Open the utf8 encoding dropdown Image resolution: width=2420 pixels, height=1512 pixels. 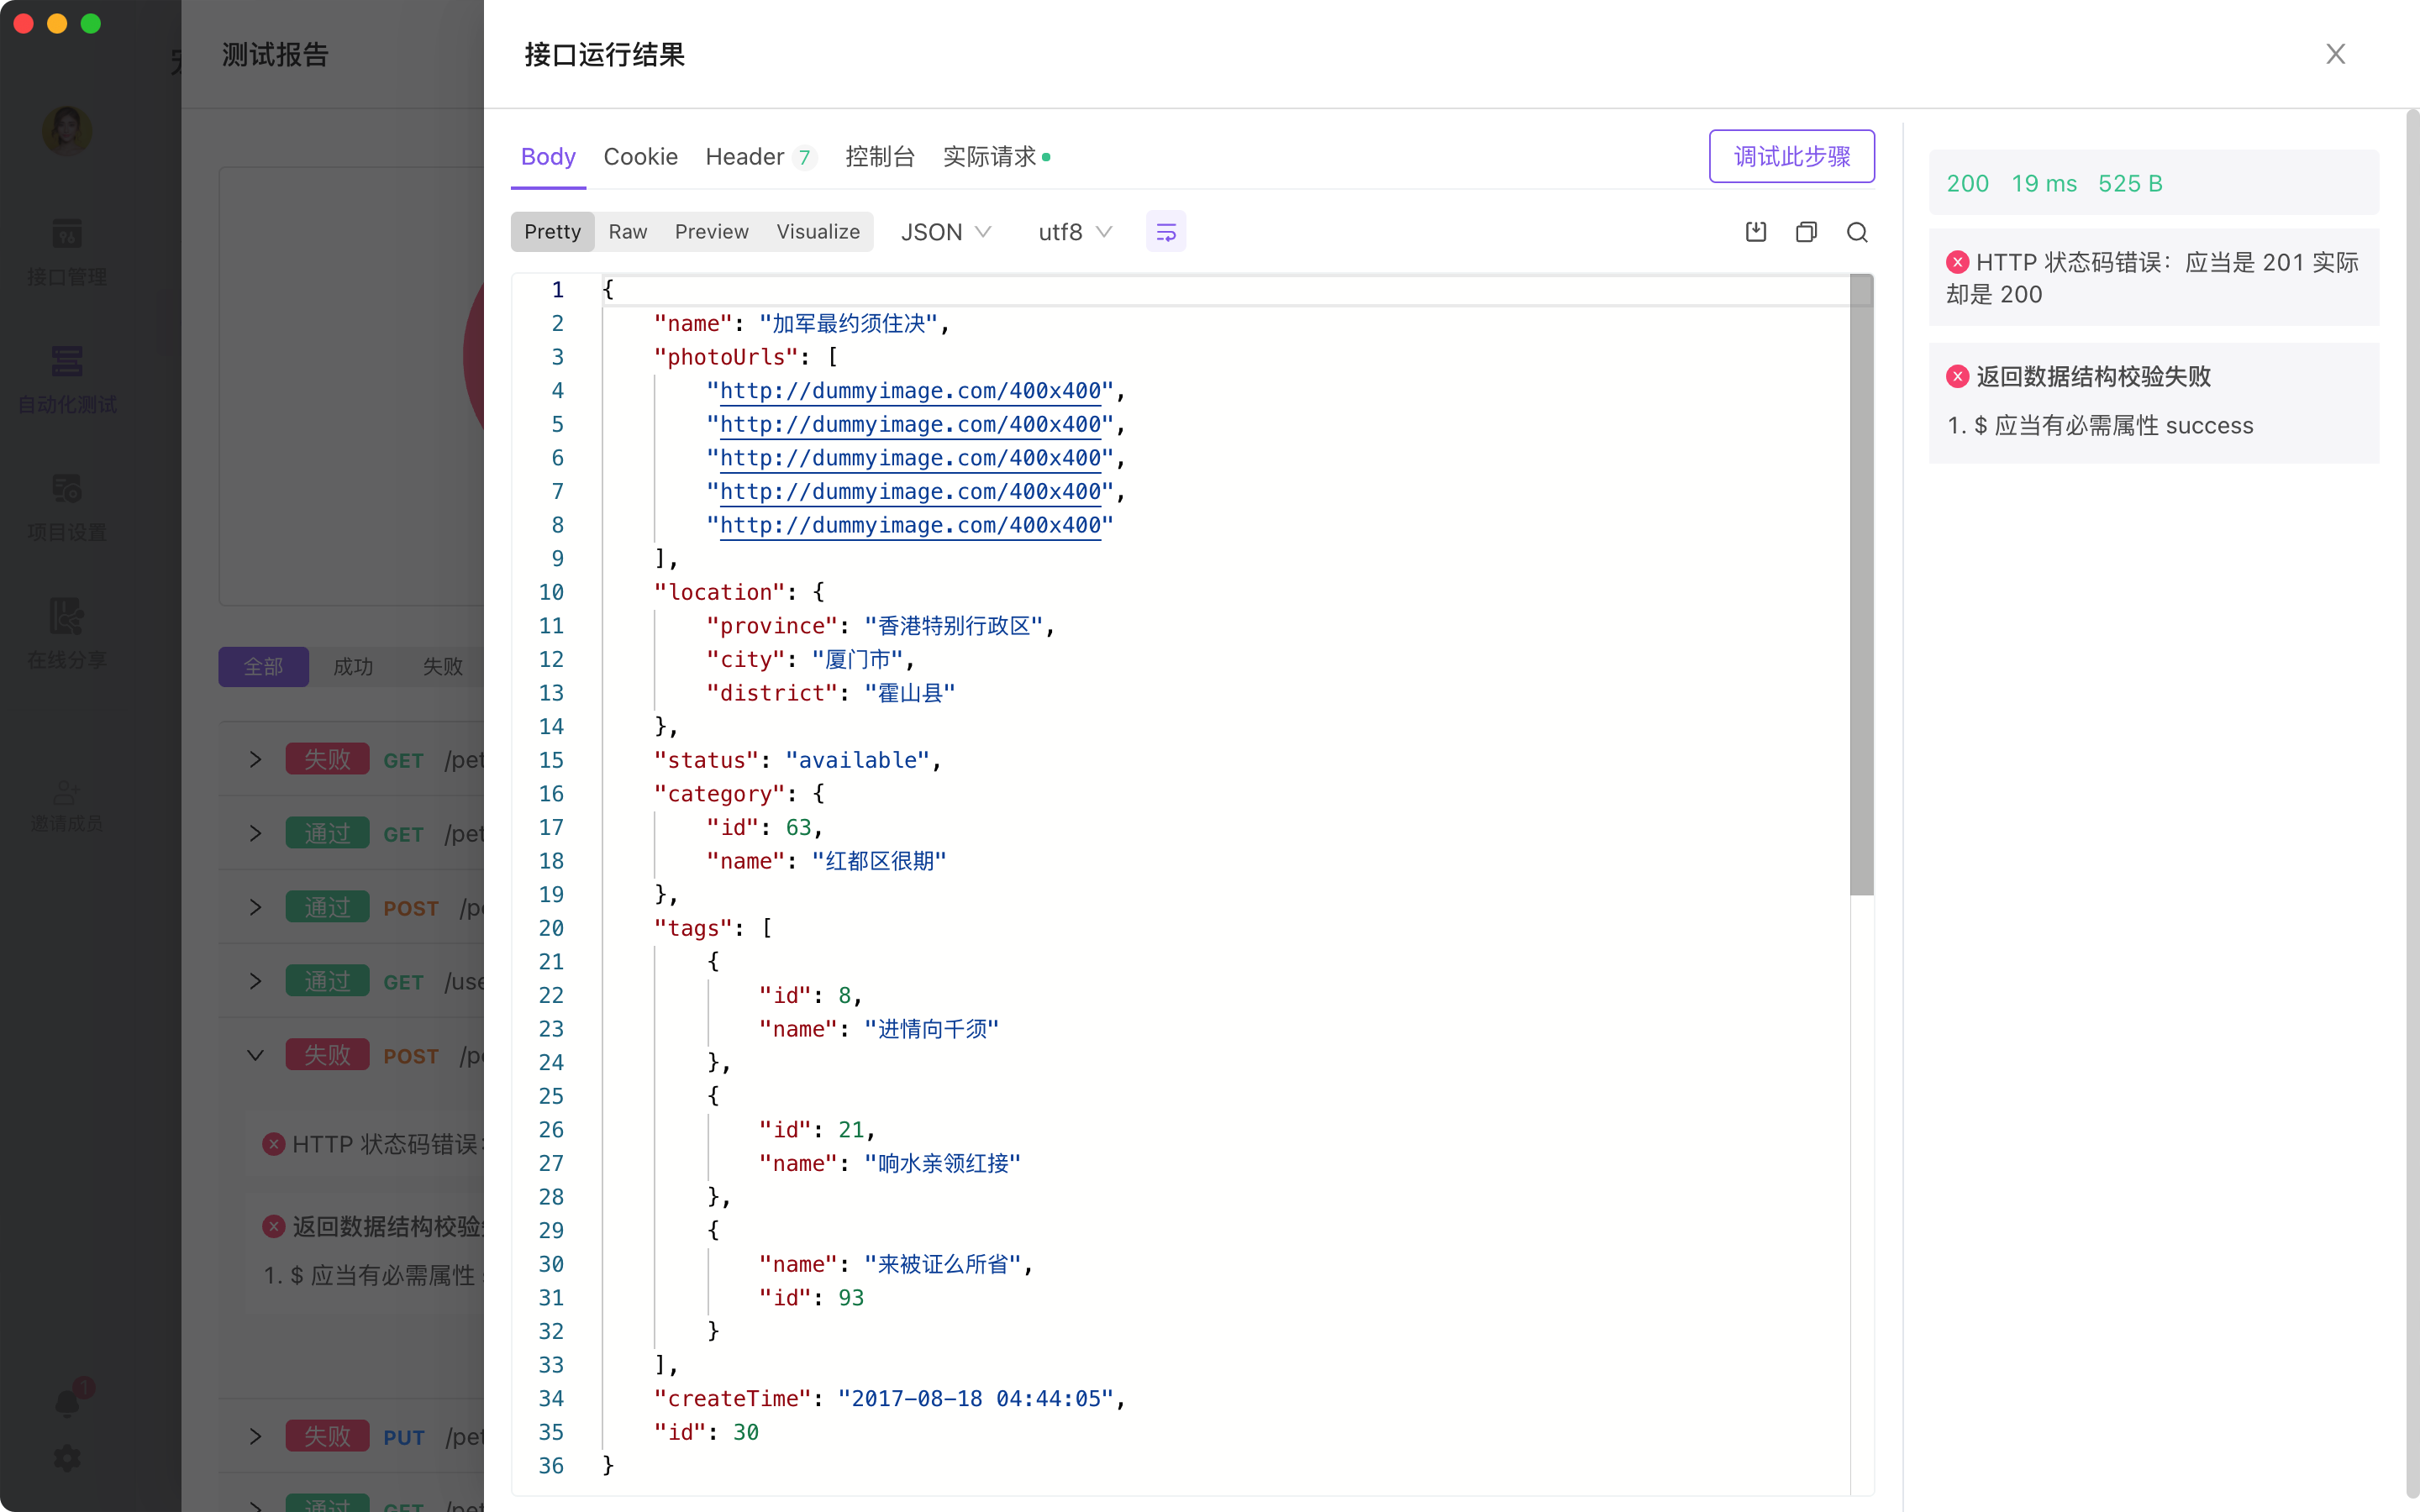(1075, 232)
